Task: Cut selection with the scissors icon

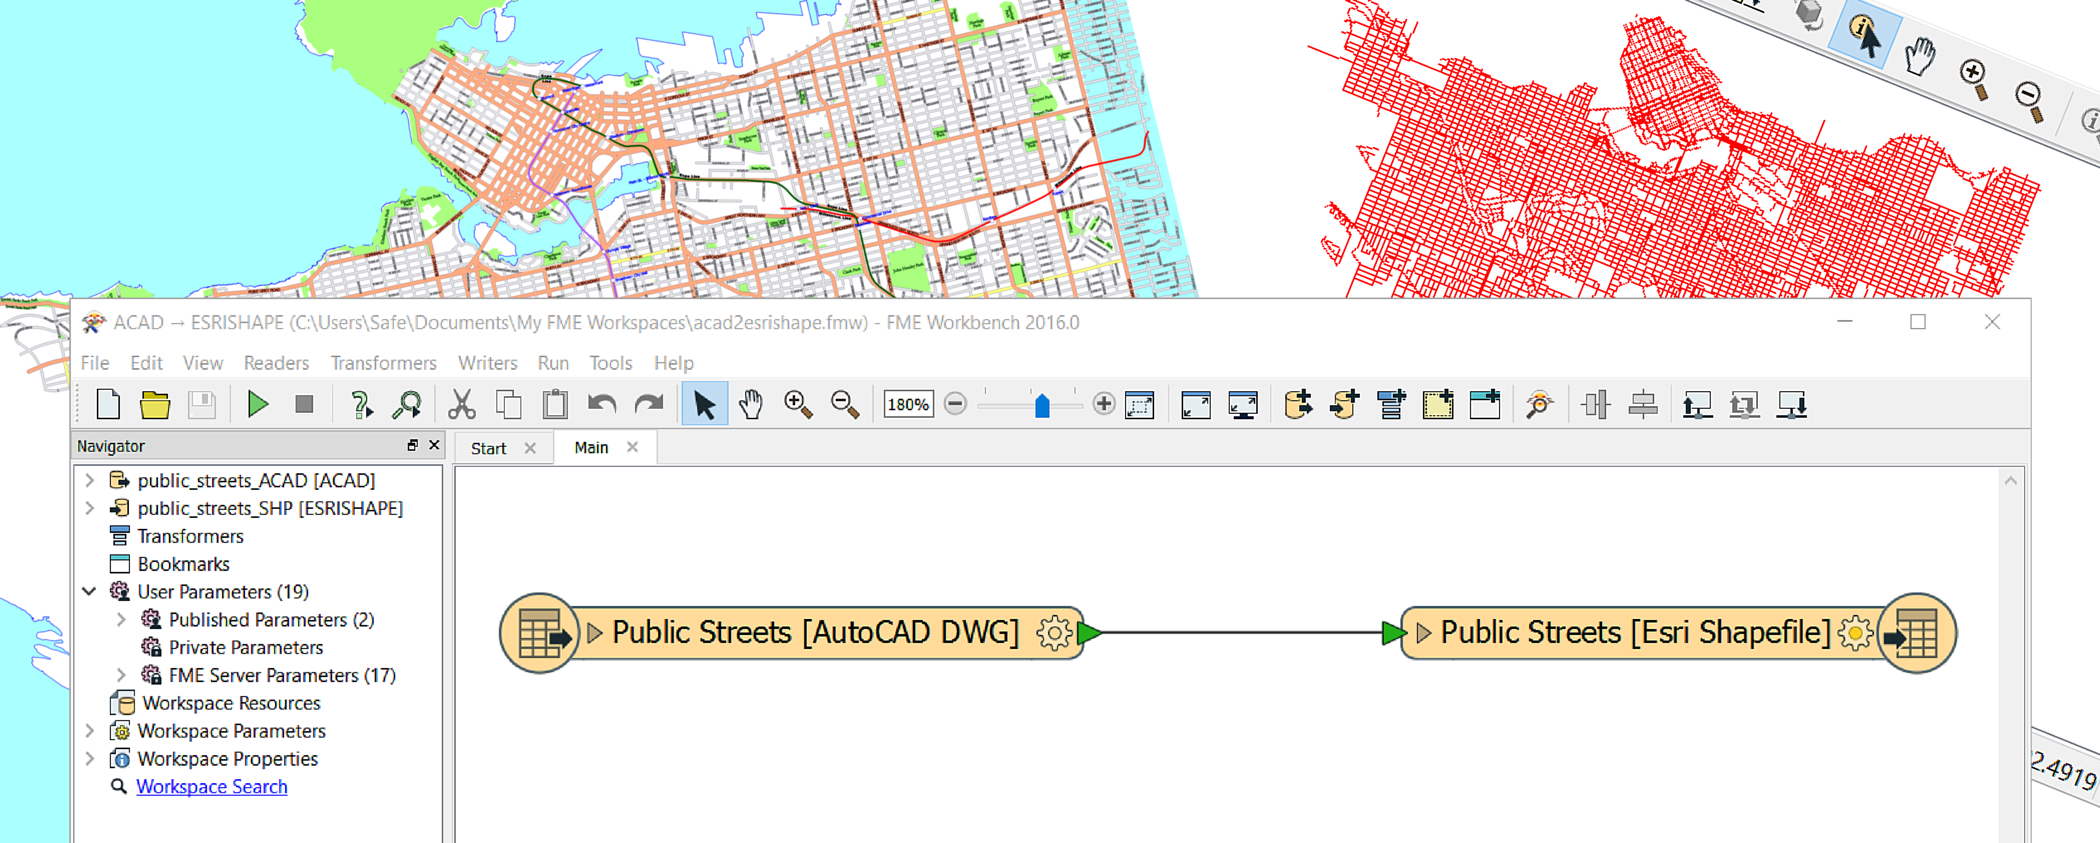Action: [x=461, y=405]
